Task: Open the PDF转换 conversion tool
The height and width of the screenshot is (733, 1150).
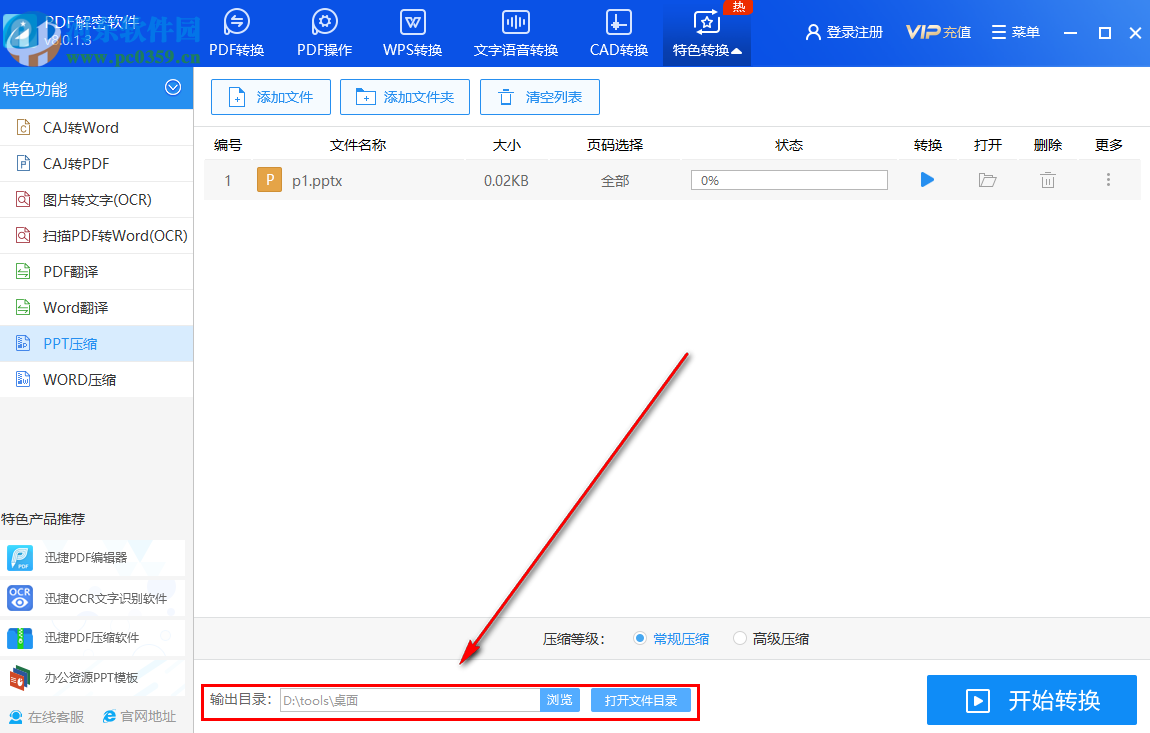Action: click(236, 32)
